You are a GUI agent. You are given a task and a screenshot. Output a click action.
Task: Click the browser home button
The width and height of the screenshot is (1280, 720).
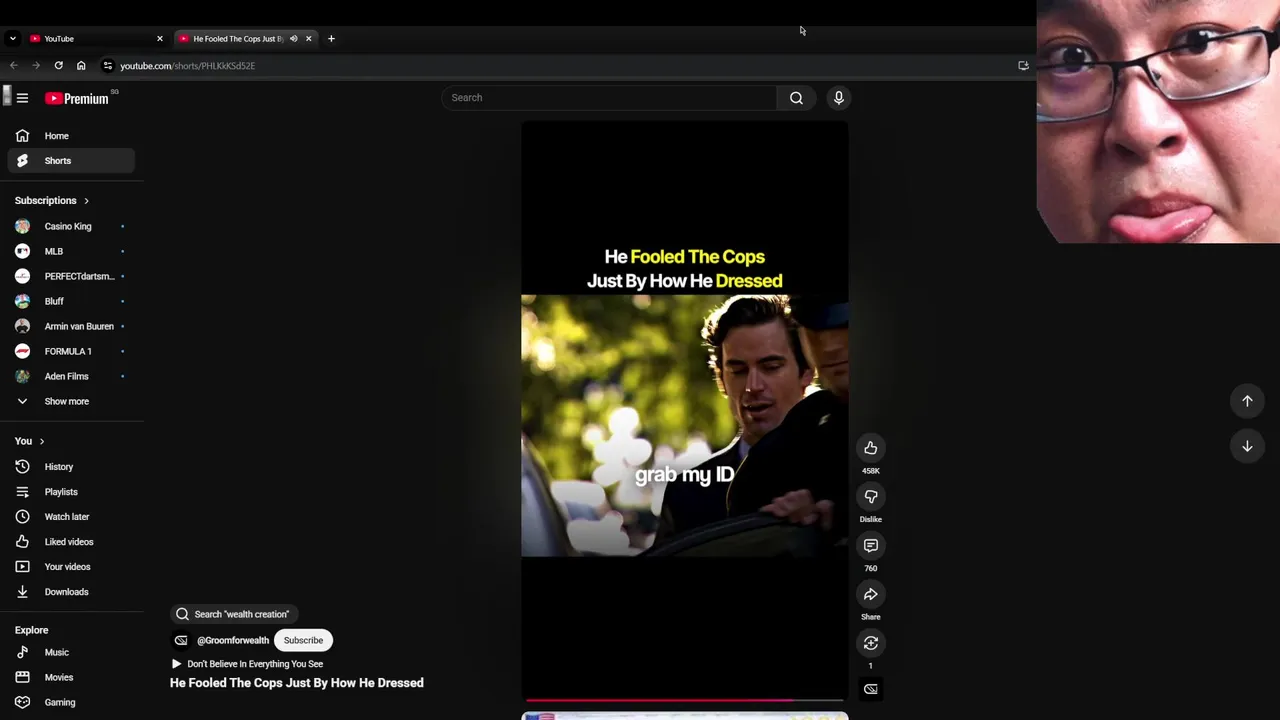81,66
